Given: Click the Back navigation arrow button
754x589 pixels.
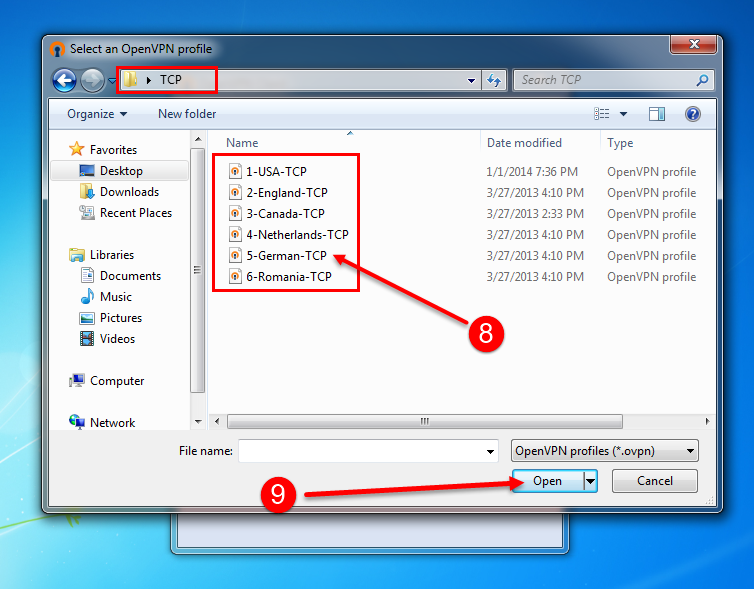Looking at the screenshot, I should 65,81.
